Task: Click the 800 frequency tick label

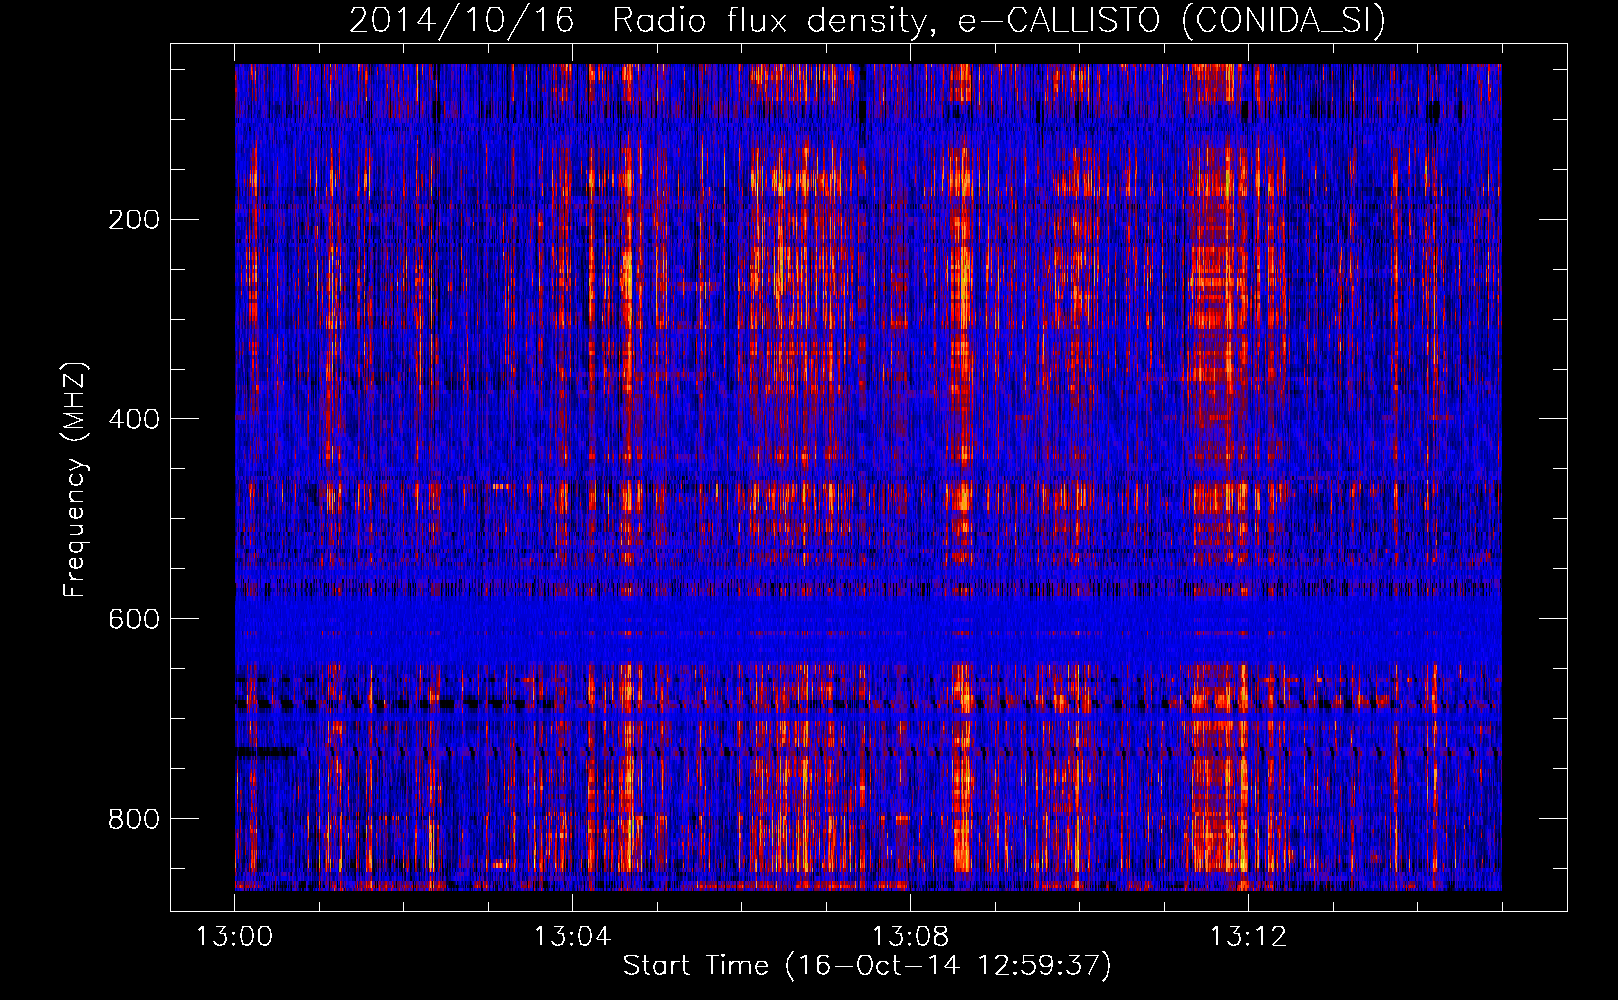Action: [x=133, y=819]
